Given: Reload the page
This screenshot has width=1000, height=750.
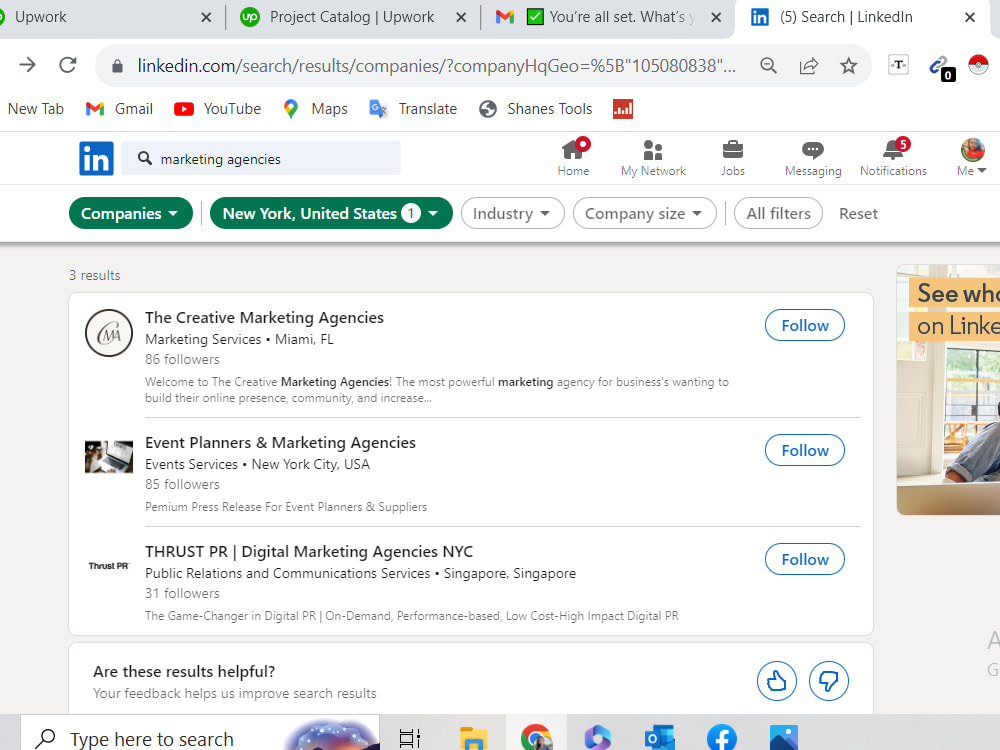Looking at the screenshot, I should pyautogui.click(x=68, y=65).
